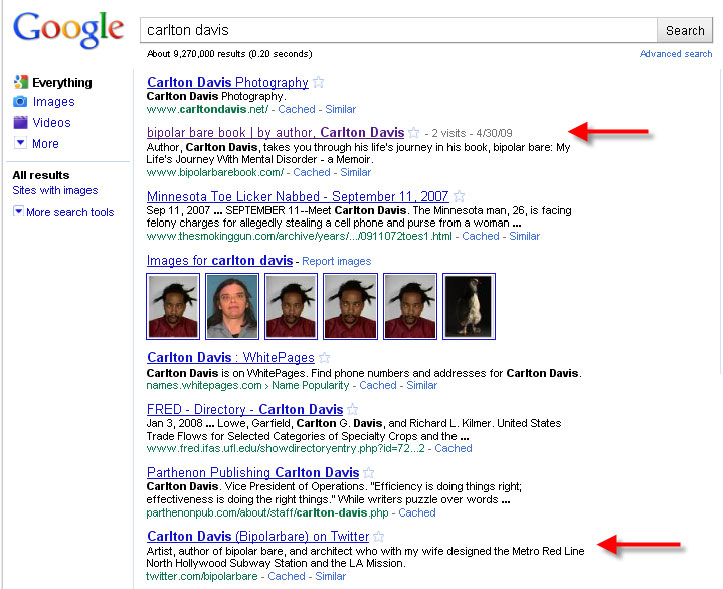Screen dimensions: 723x589
Task: Star the bipolar bare book result
Action: pos(414,133)
